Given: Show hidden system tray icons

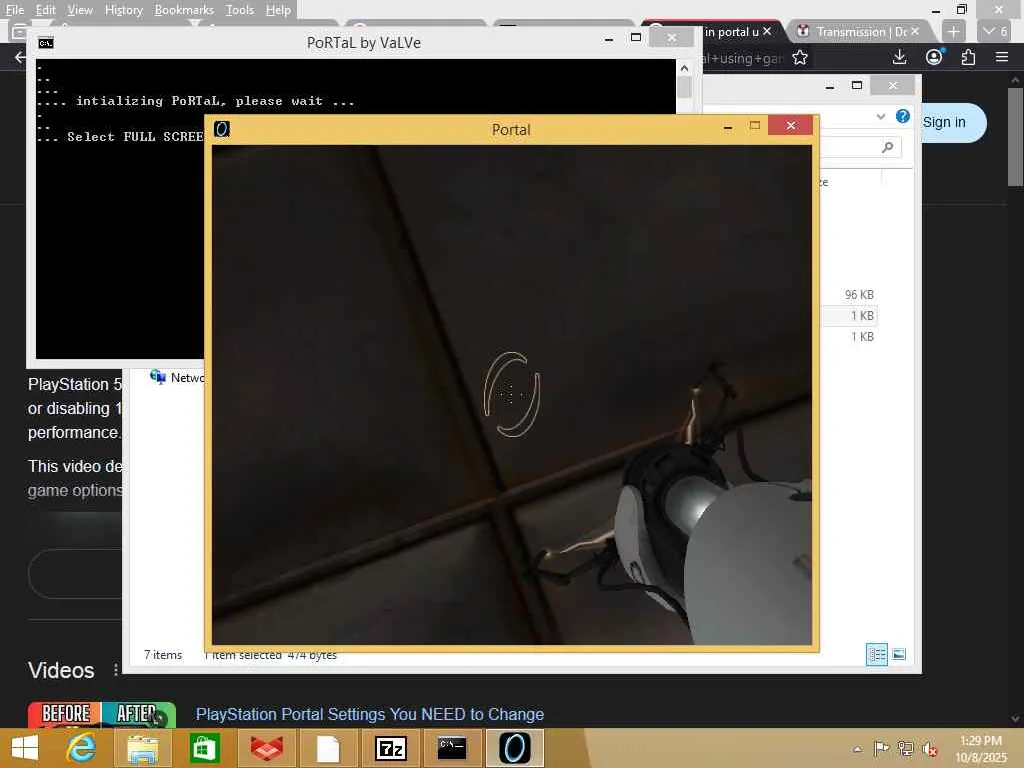Looking at the screenshot, I should click(x=857, y=749).
